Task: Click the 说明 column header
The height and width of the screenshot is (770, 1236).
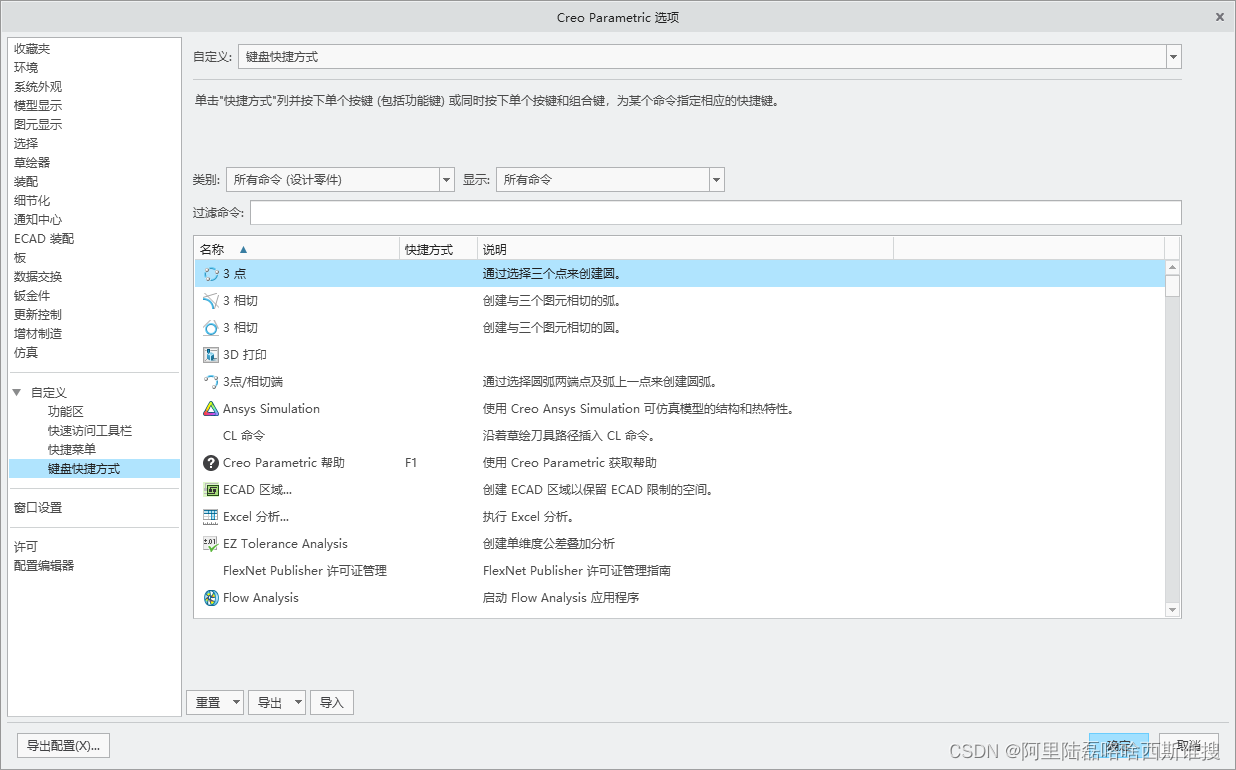Action: point(685,249)
